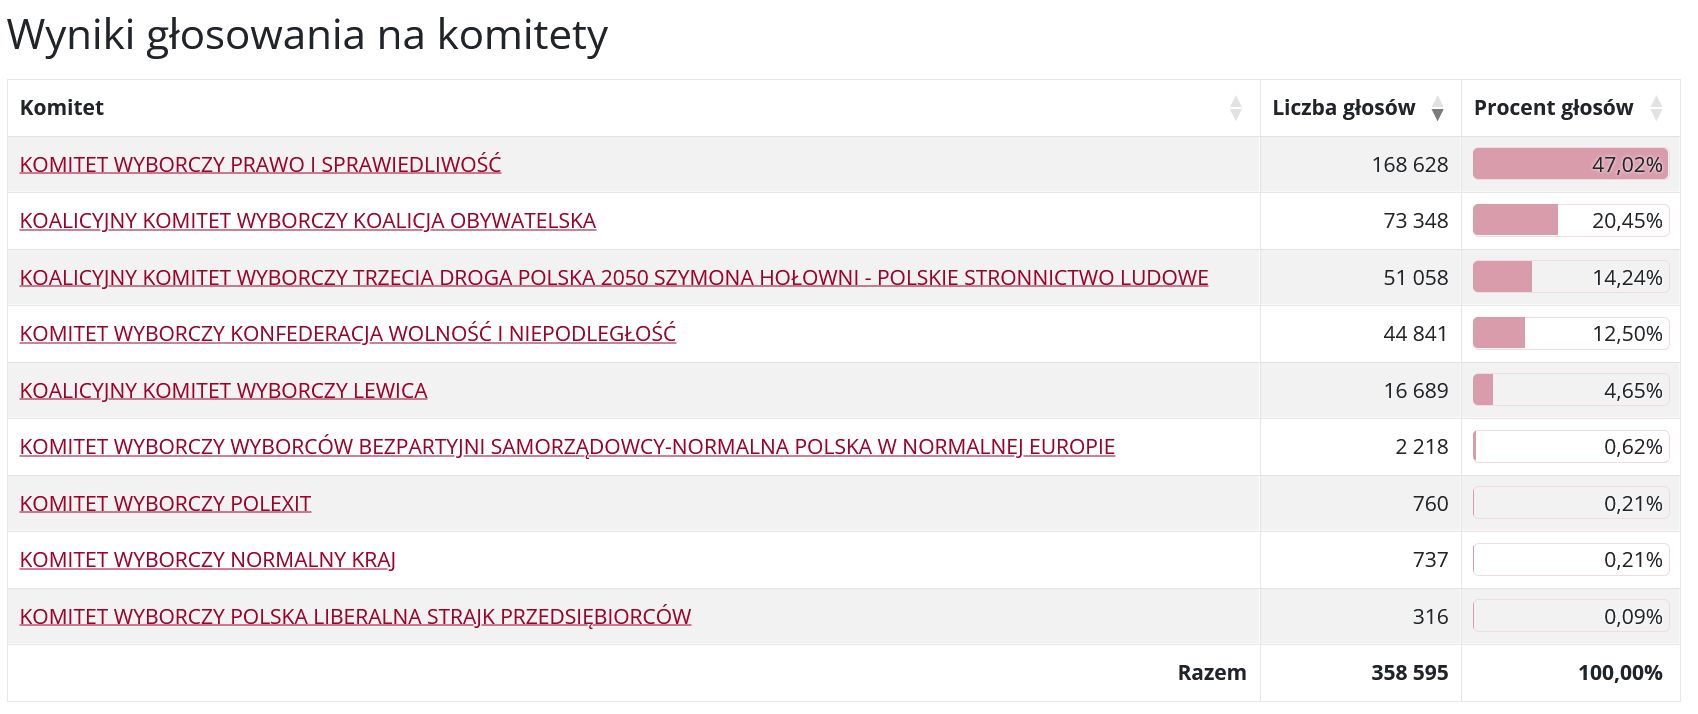Screen dimensions: 1698x714
Task: Open Polska Liberalna Strajk Przedsiębiorców link
Action: (x=355, y=617)
